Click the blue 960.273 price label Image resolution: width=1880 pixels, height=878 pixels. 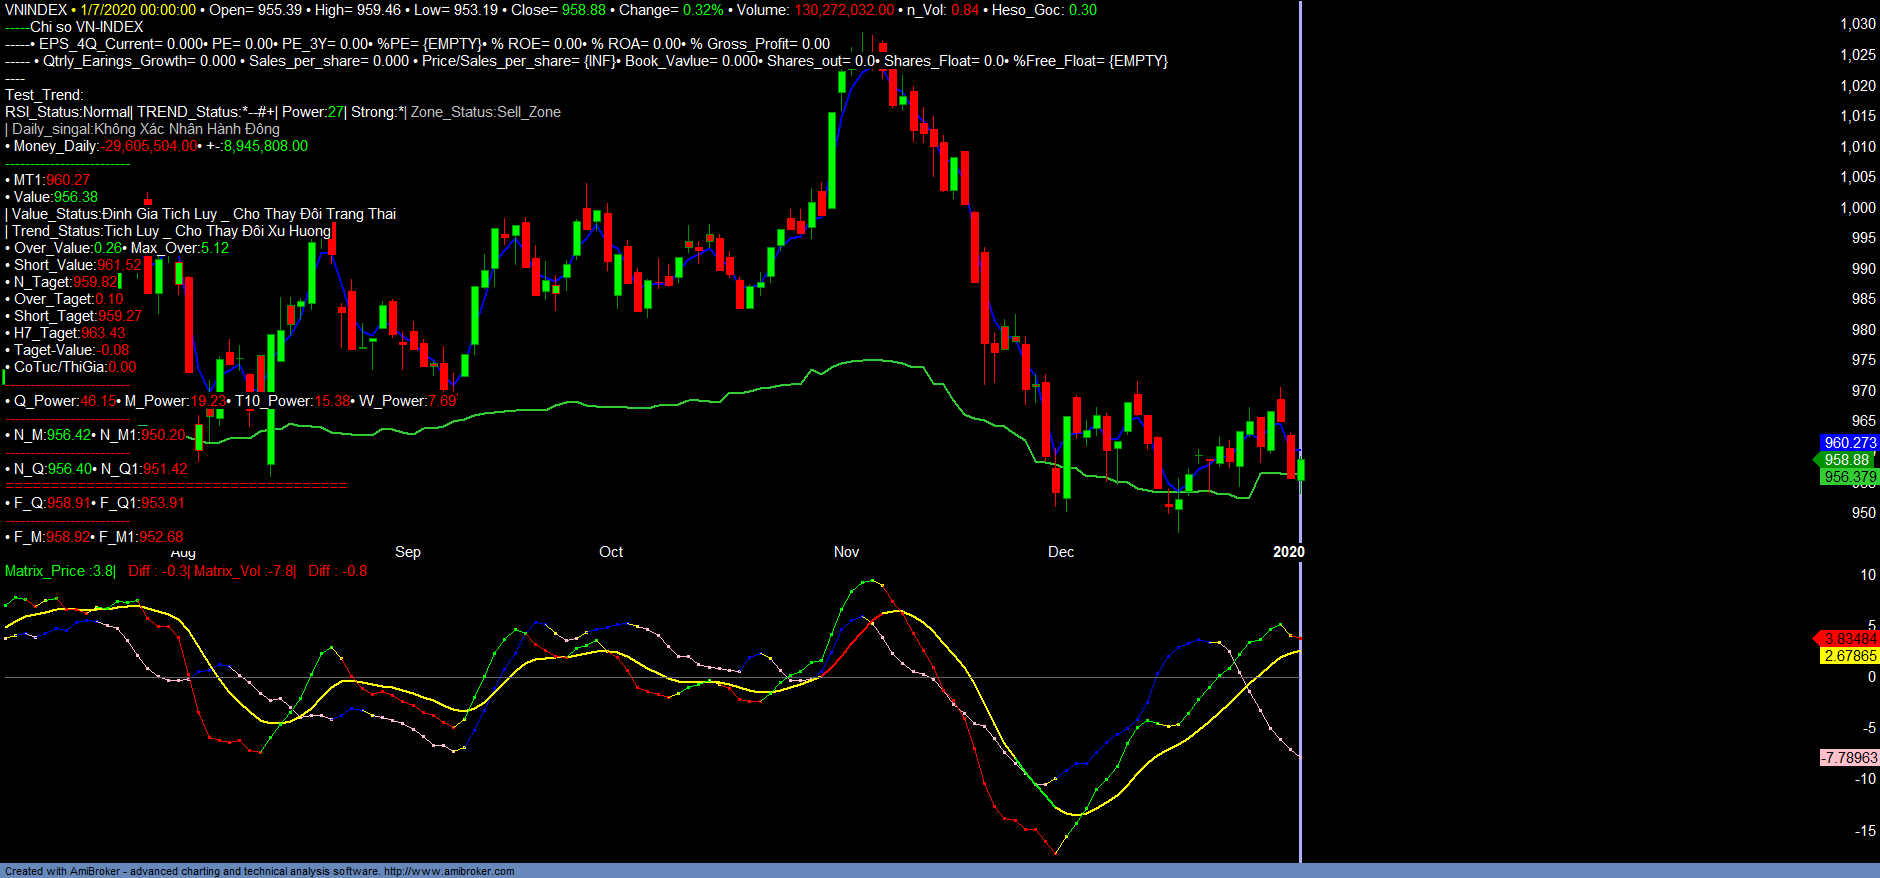[x=1849, y=442]
